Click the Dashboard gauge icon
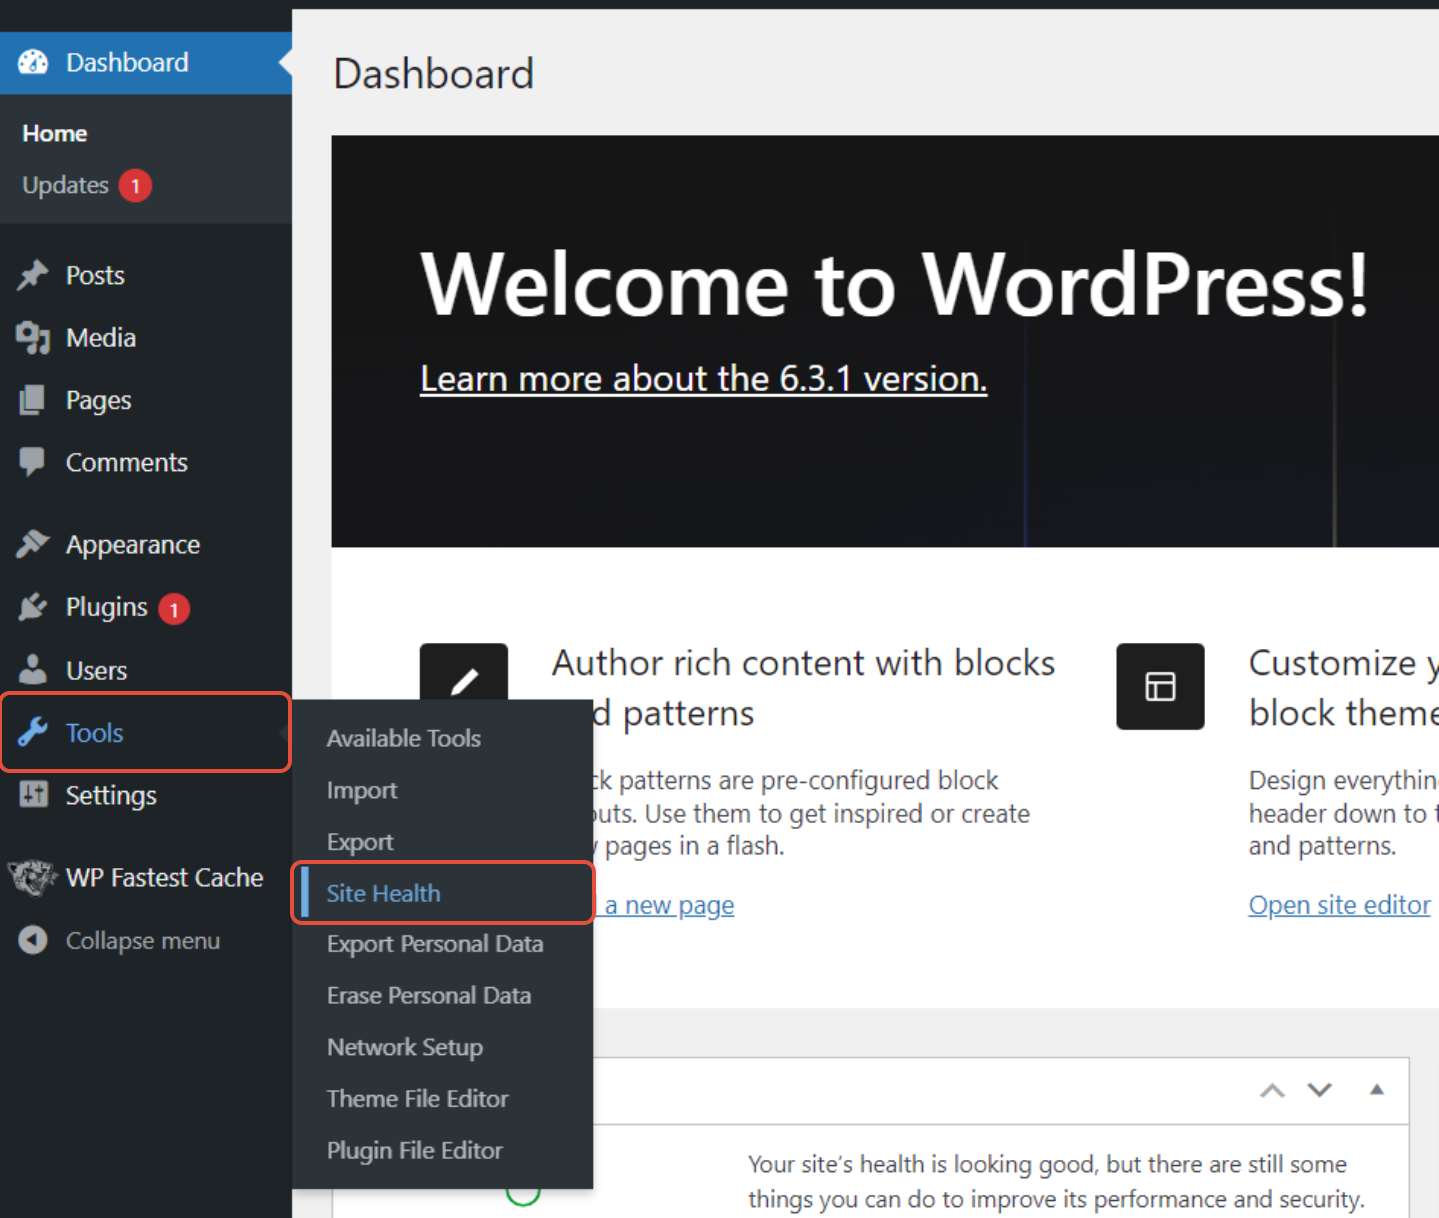 [33, 62]
